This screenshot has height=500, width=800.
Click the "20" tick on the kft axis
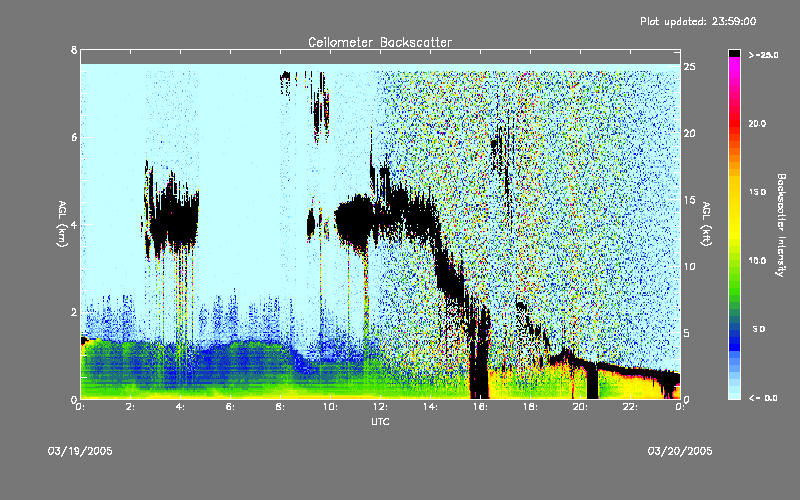click(x=689, y=133)
